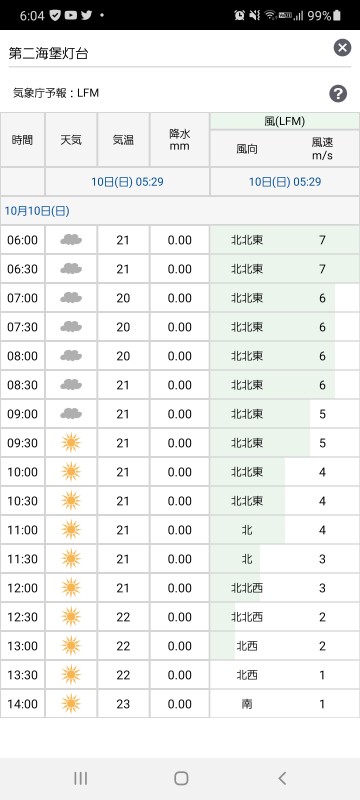Screen dimensions: 360x800
Task: Select the 風(LFM) column header
Action: click(x=285, y=121)
